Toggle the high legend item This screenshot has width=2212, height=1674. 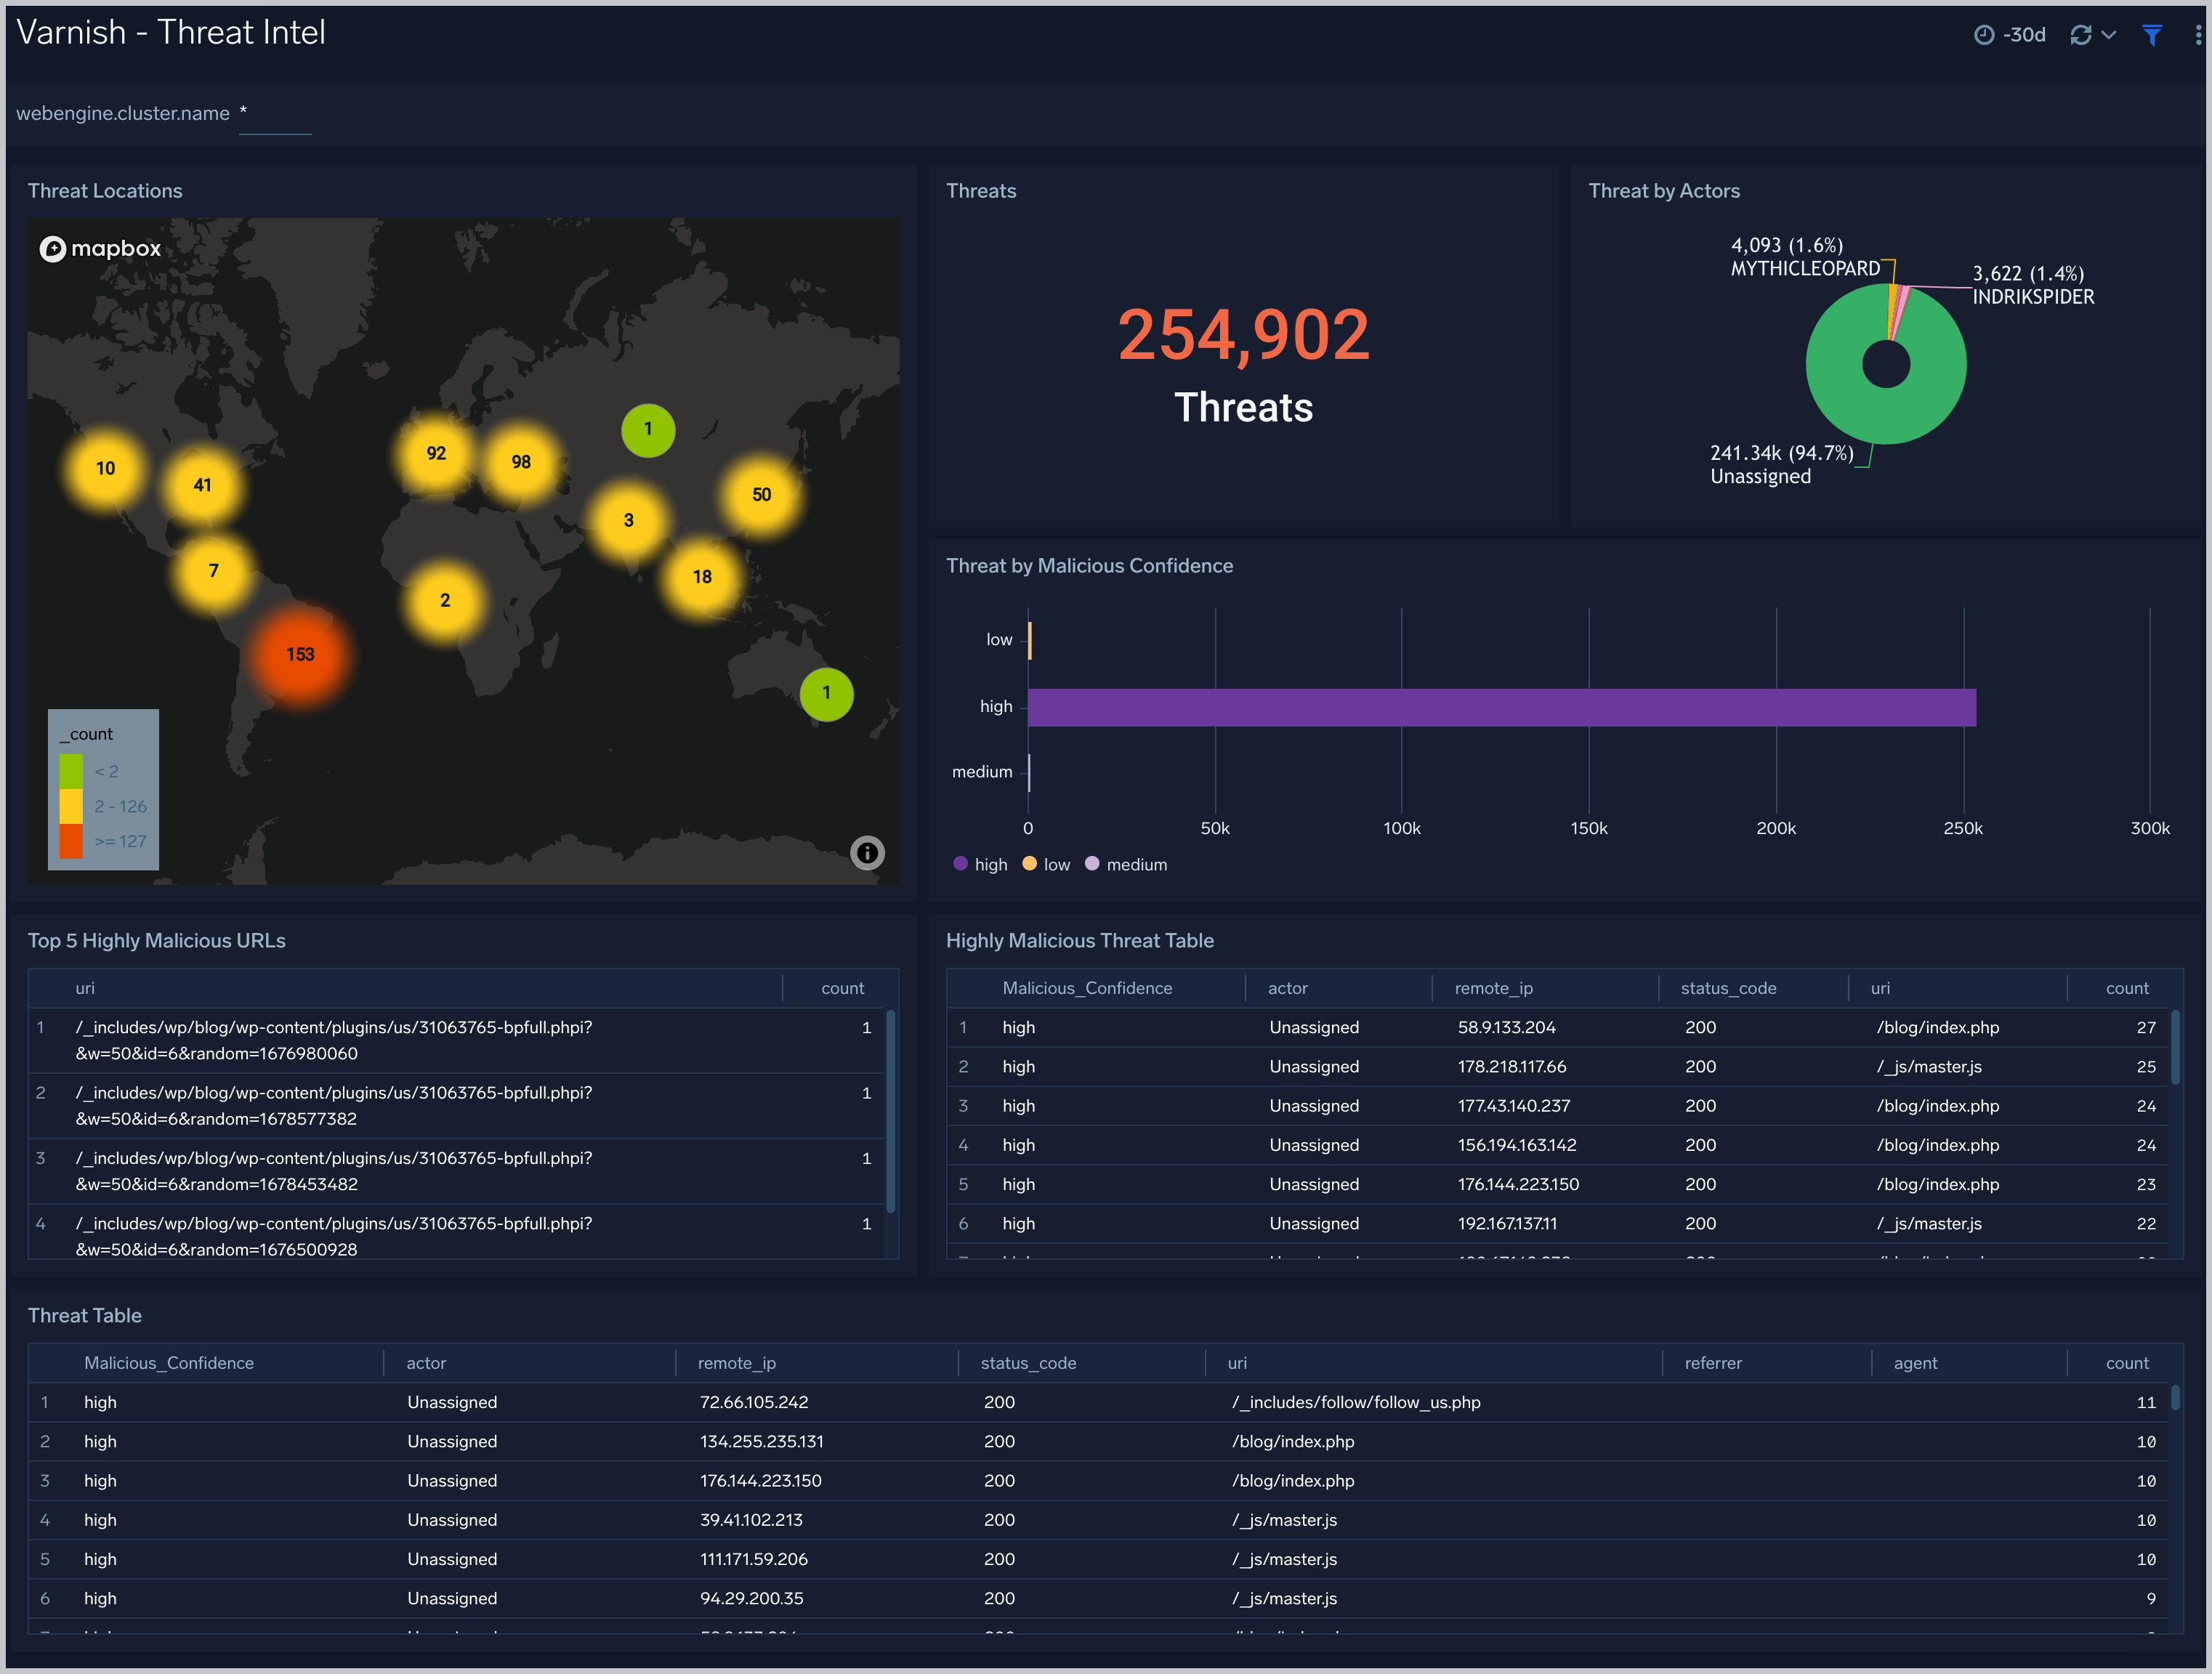point(981,864)
